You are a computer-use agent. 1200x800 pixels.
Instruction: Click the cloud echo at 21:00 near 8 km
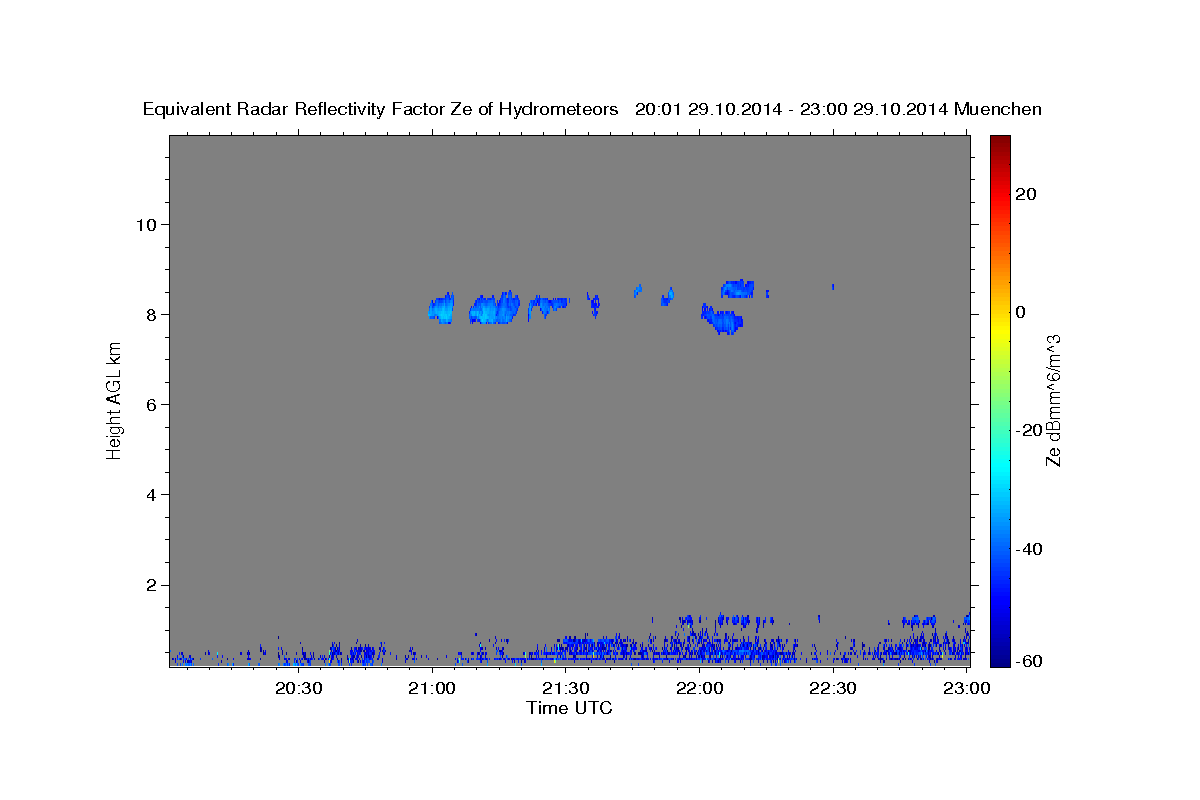(441, 307)
